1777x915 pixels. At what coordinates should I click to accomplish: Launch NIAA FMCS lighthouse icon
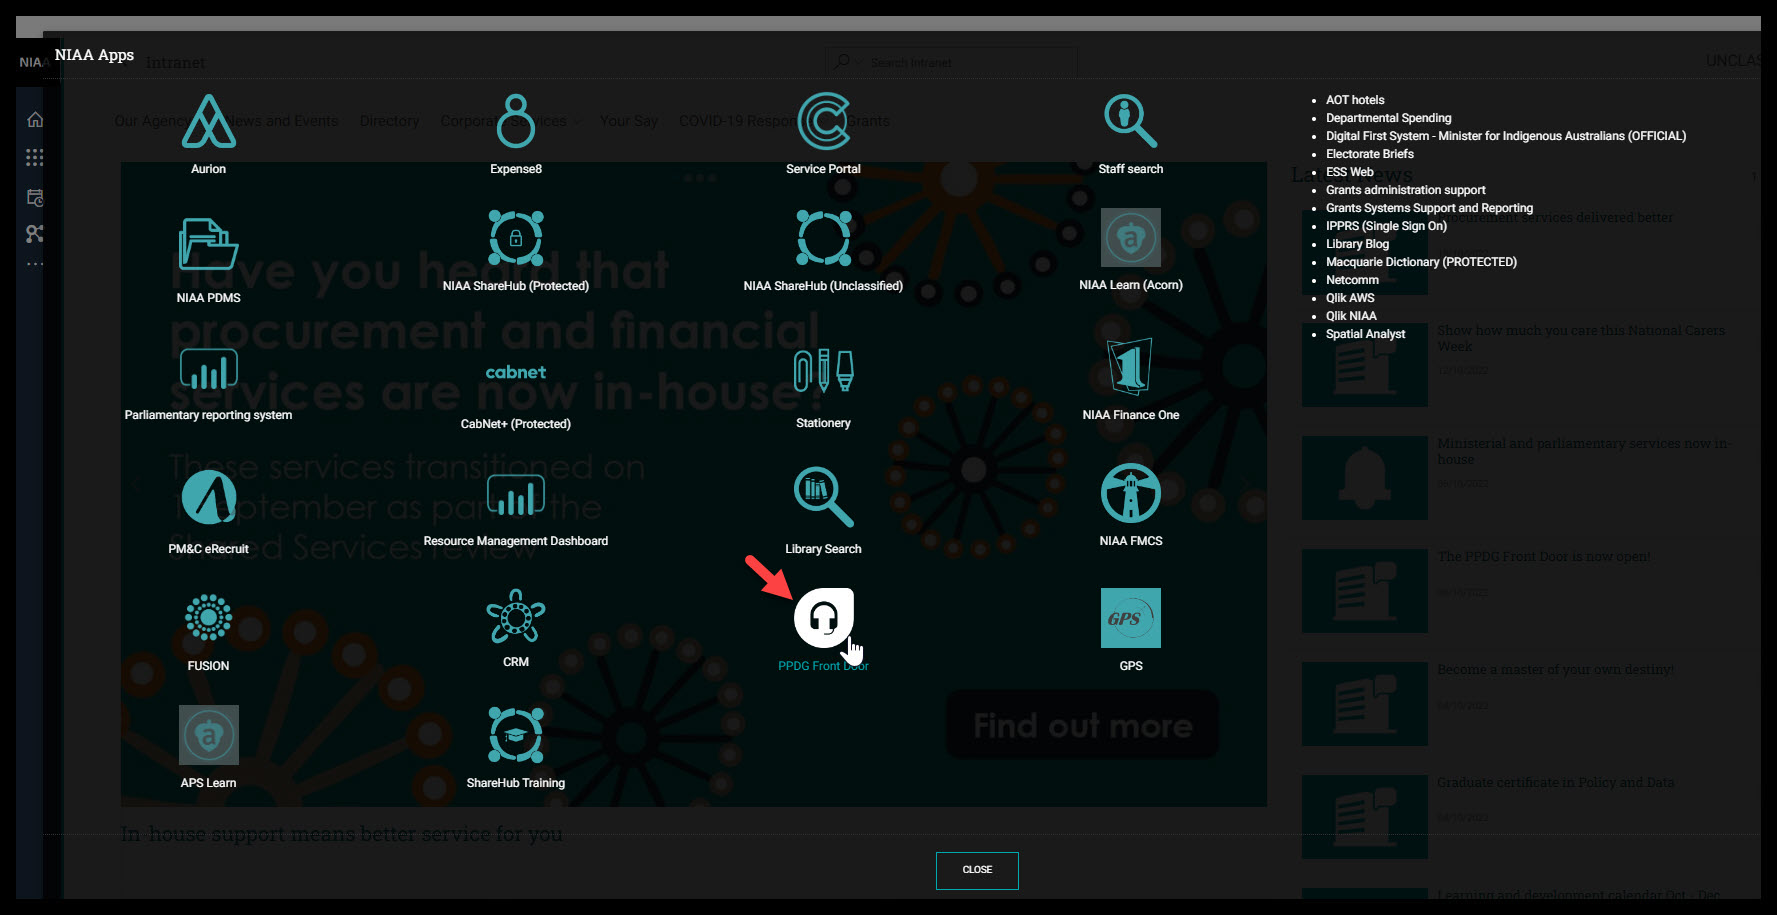(1131, 493)
